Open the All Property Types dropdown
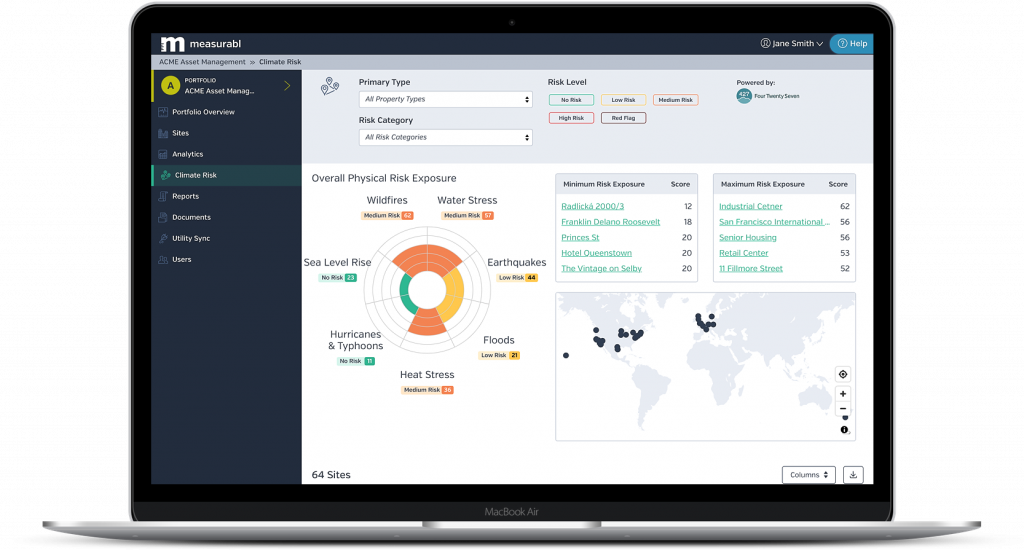Screen dimensions: 1024x550 click(445, 100)
